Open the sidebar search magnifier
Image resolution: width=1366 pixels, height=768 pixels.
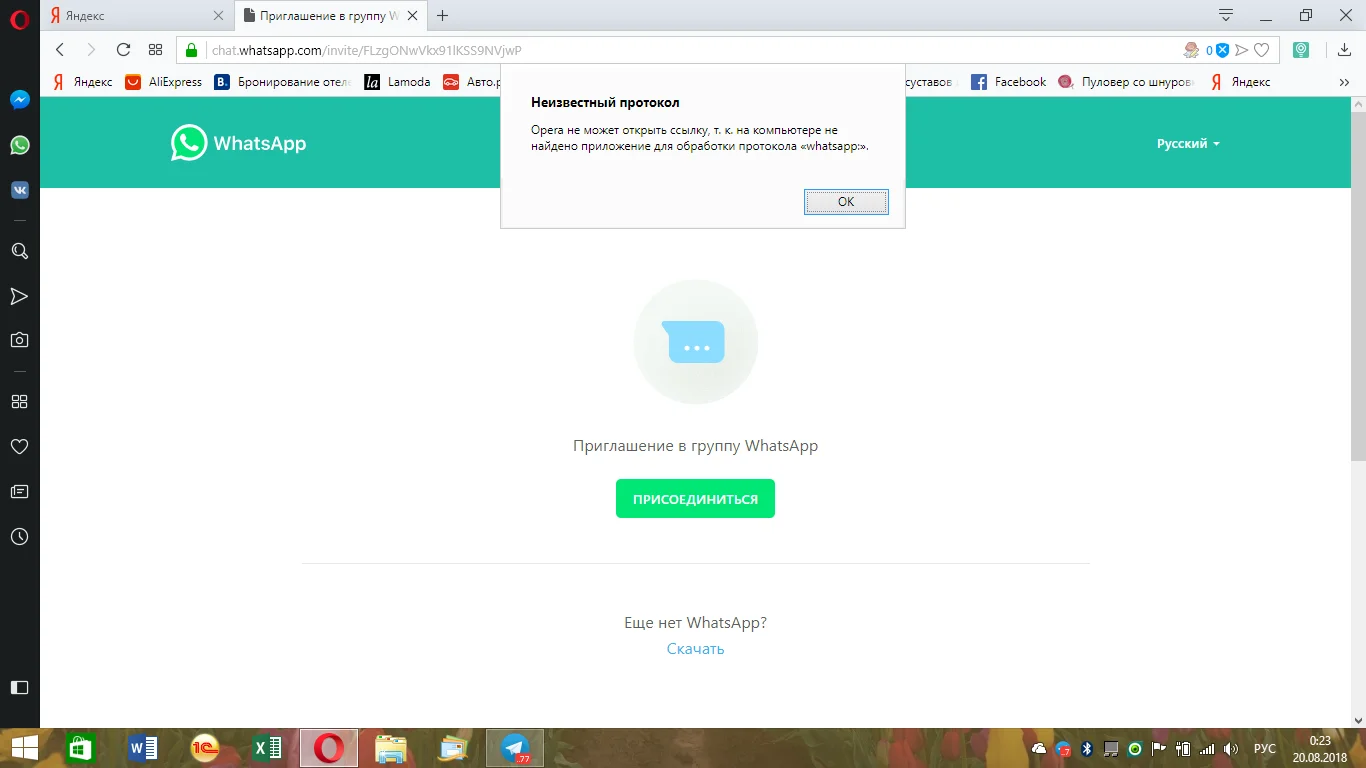pos(19,251)
